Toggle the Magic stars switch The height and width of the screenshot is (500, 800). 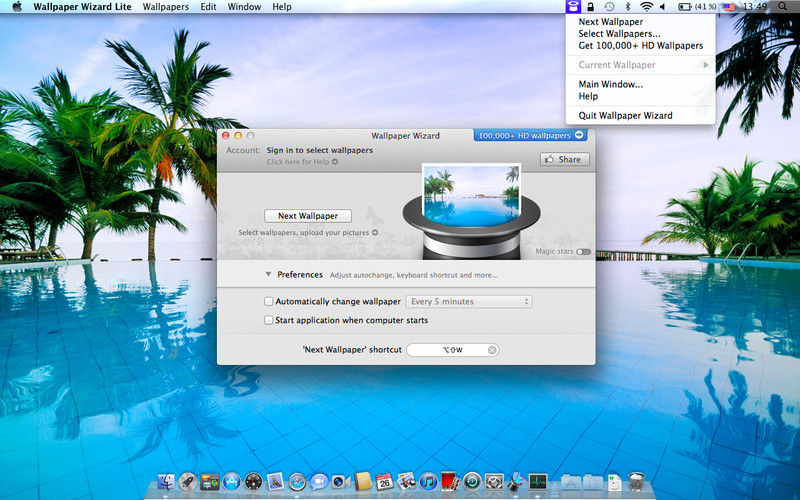tap(583, 252)
